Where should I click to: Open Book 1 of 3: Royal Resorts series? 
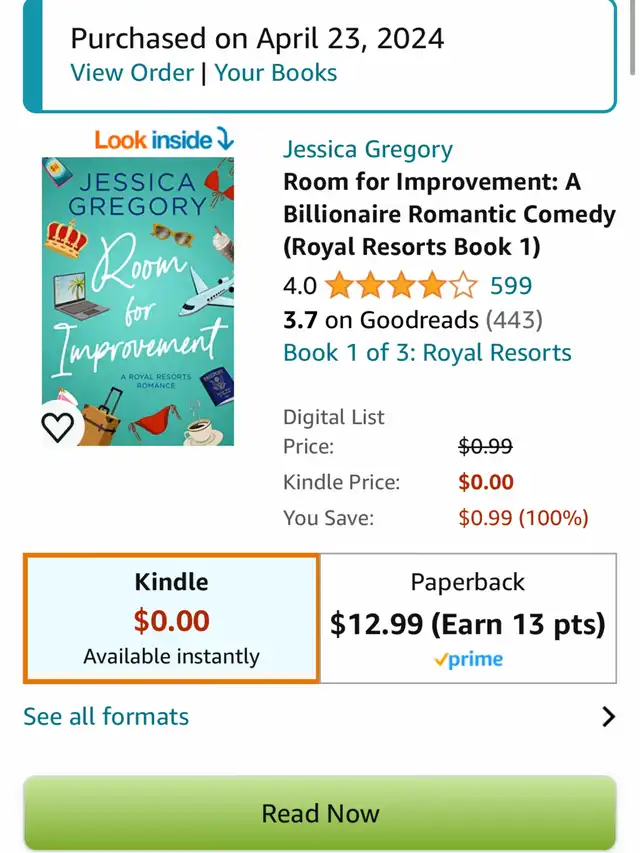[x=427, y=352]
